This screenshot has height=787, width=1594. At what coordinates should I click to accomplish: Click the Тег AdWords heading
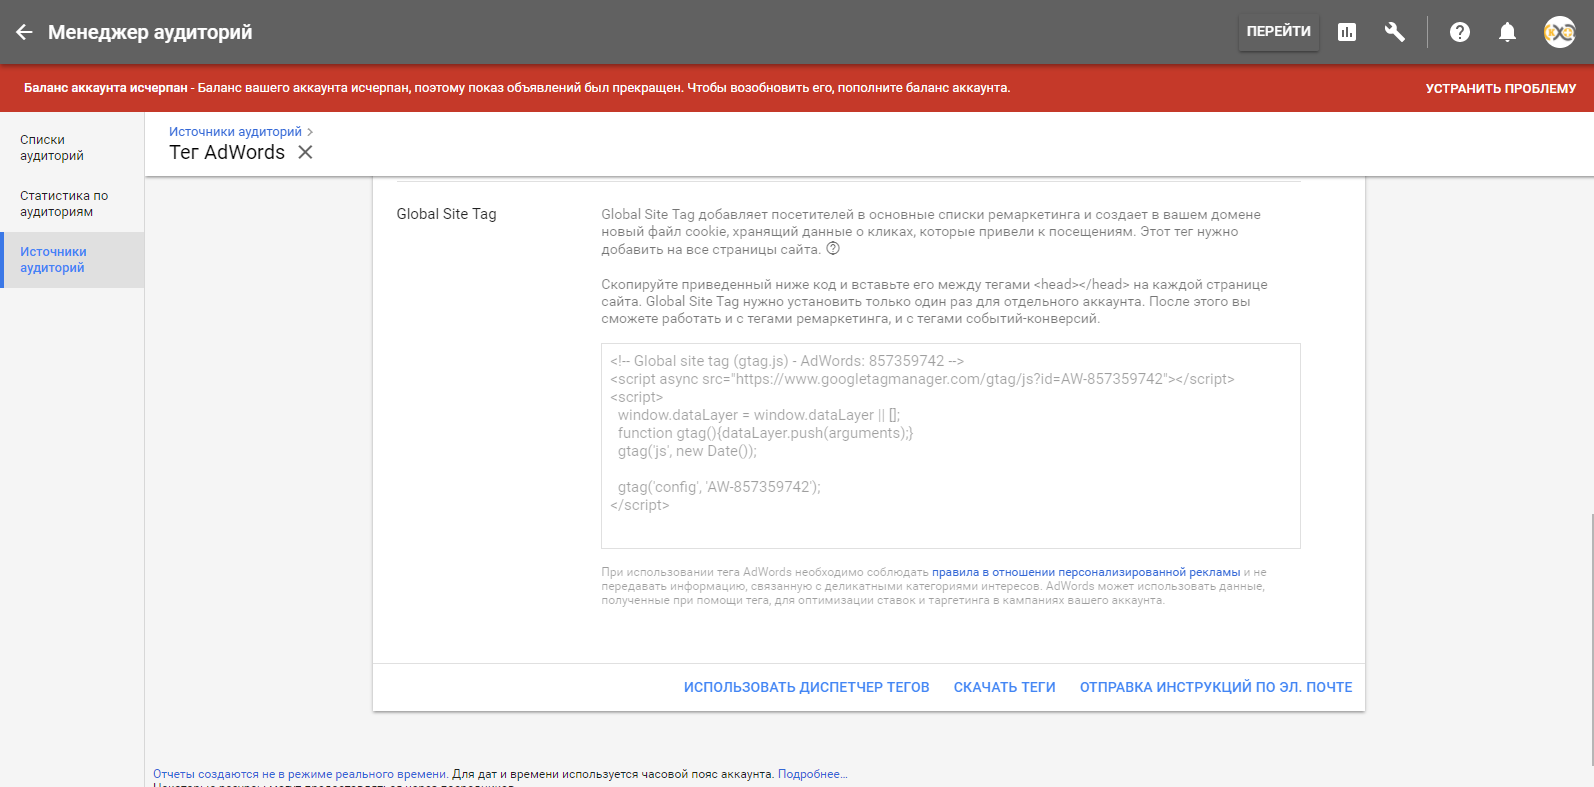click(227, 152)
